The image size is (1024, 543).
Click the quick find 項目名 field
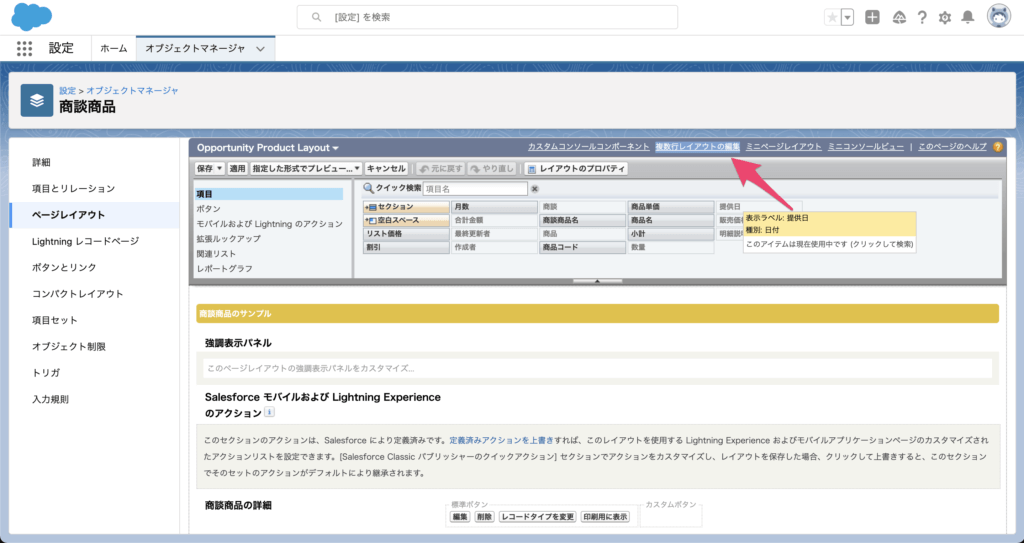pos(475,188)
